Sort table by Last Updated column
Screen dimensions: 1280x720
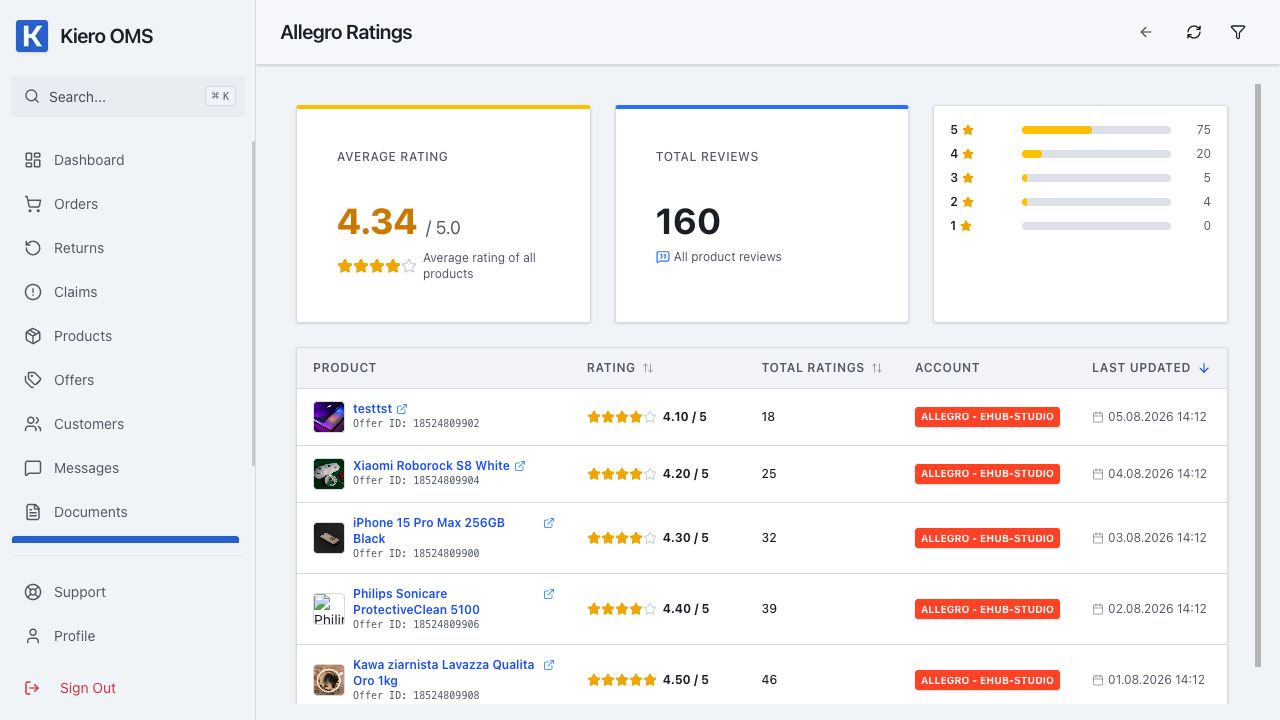(1204, 368)
